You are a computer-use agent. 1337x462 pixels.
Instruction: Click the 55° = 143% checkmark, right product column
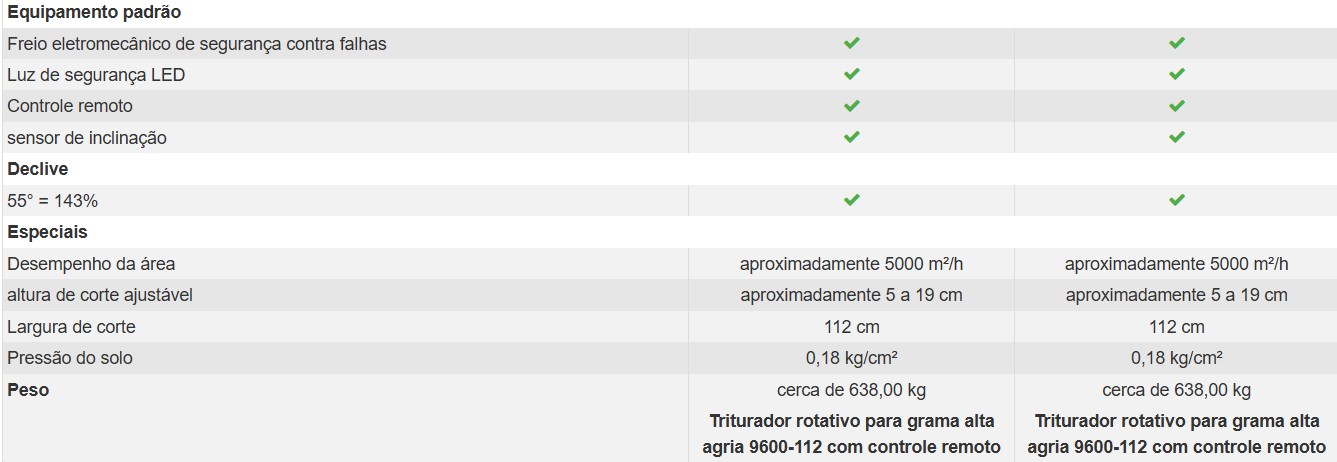1177,200
